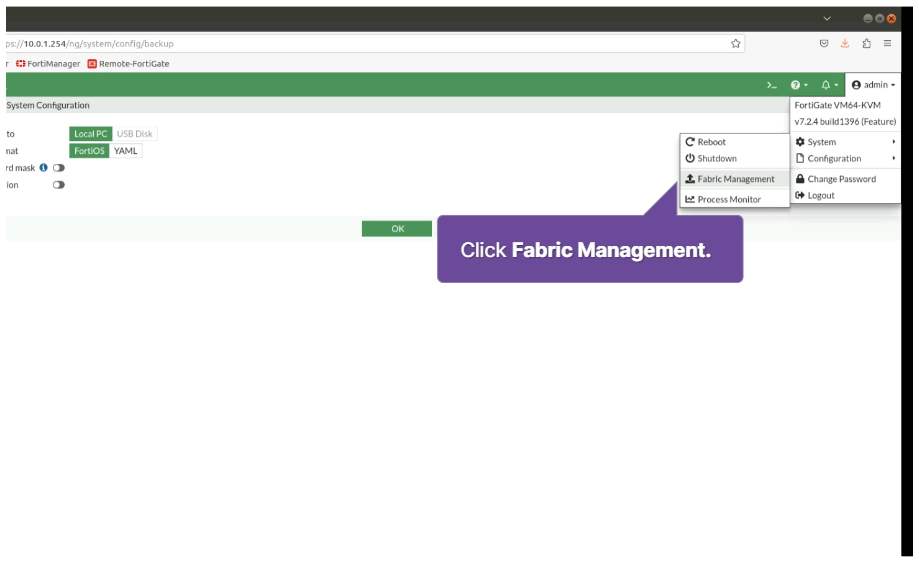Open the browser extensions puzzle icon
The width and height of the screenshot is (919, 569).
tap(866, 43)
